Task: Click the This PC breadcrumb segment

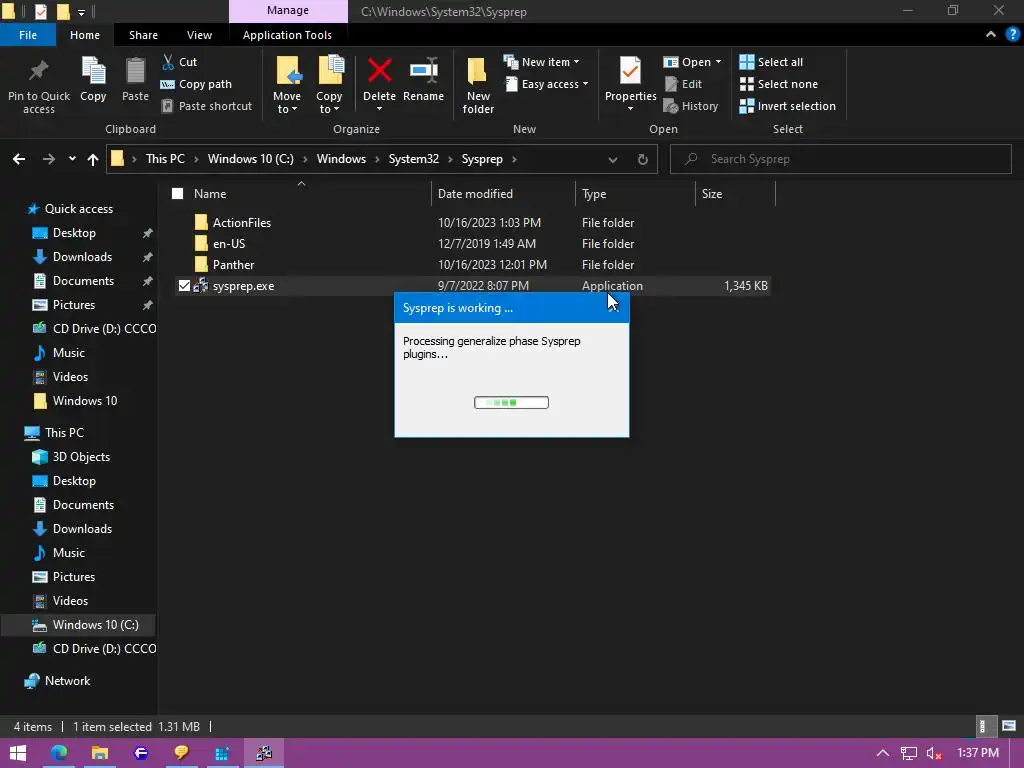Action: point(165,159)
